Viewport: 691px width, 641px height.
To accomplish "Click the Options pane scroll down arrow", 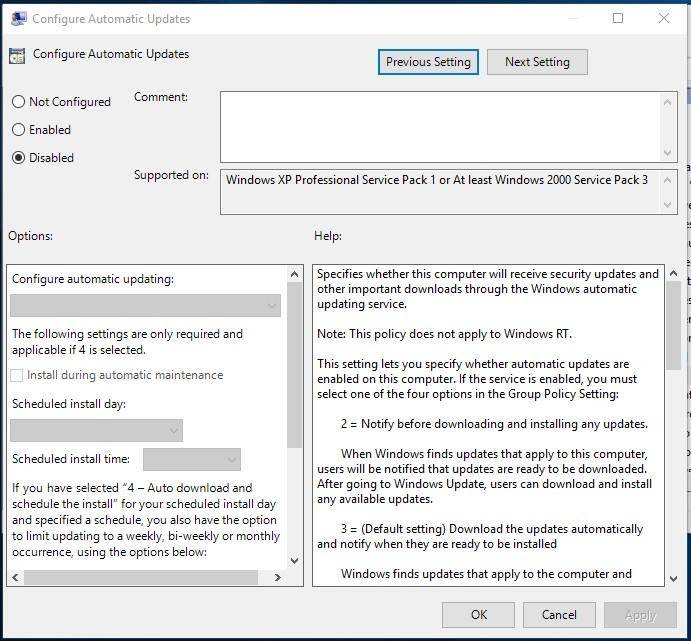I will (x=294, y=560).
